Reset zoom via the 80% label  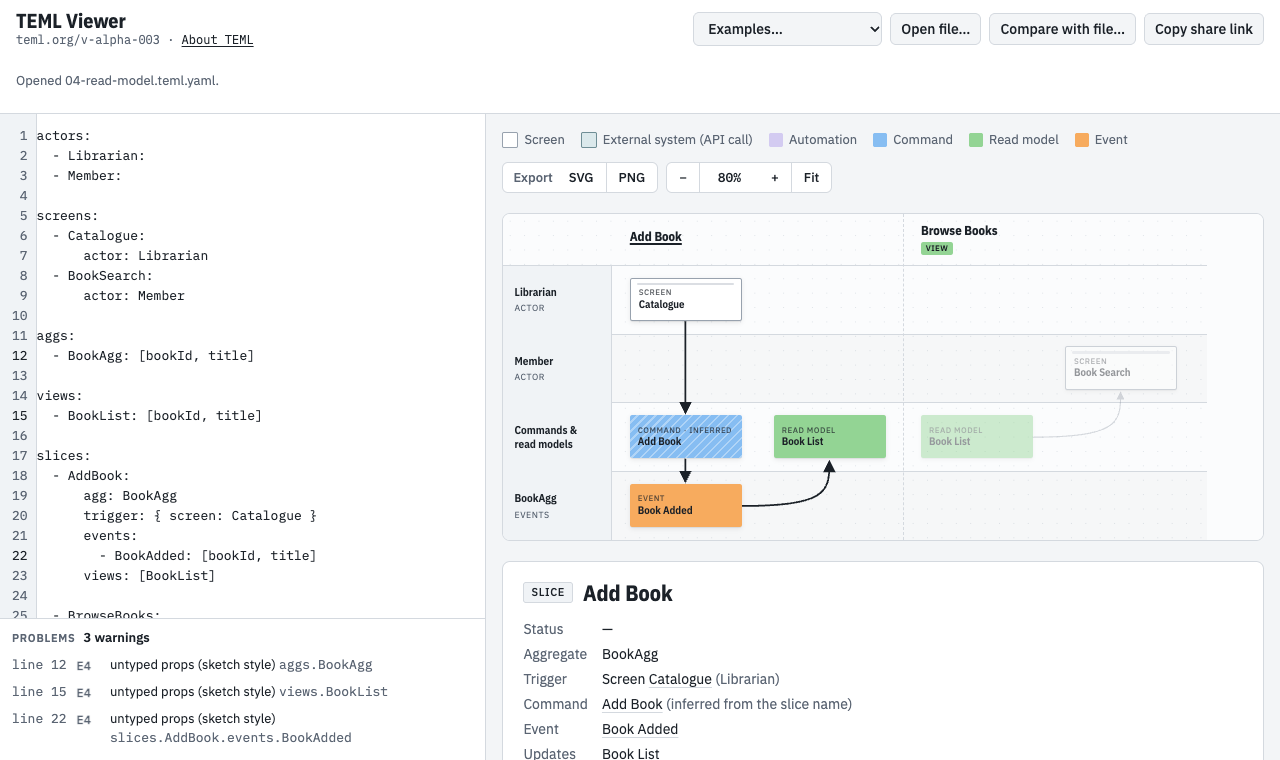pos(729,178)
